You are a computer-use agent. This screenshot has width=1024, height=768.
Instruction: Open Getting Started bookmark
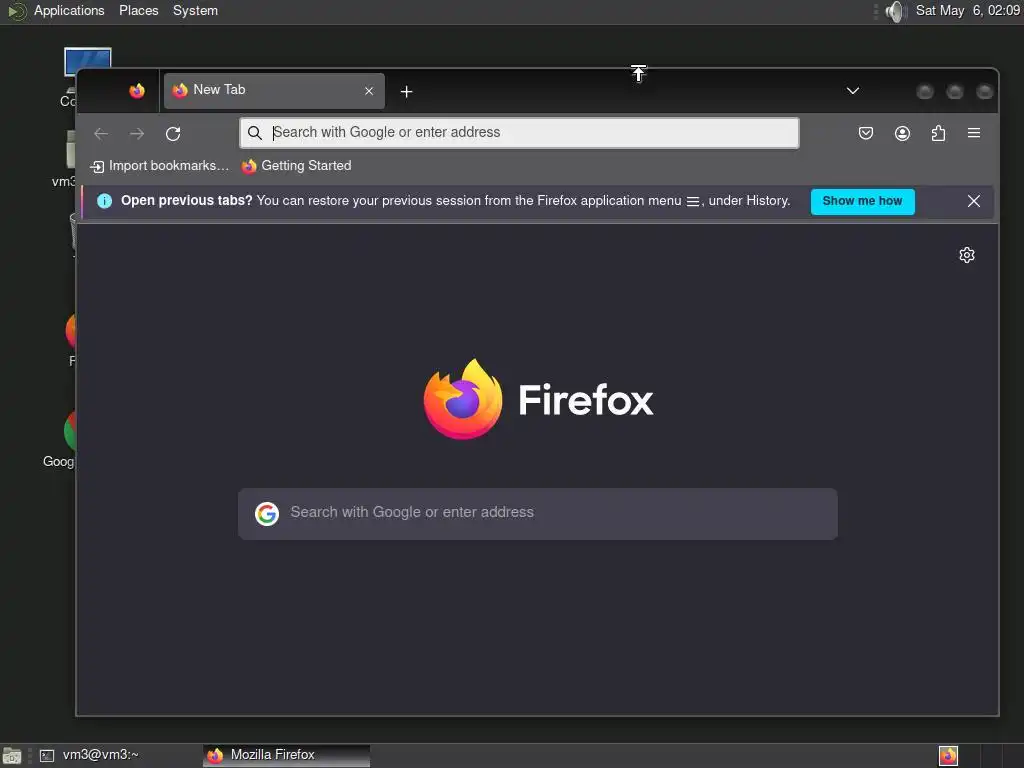296,166
